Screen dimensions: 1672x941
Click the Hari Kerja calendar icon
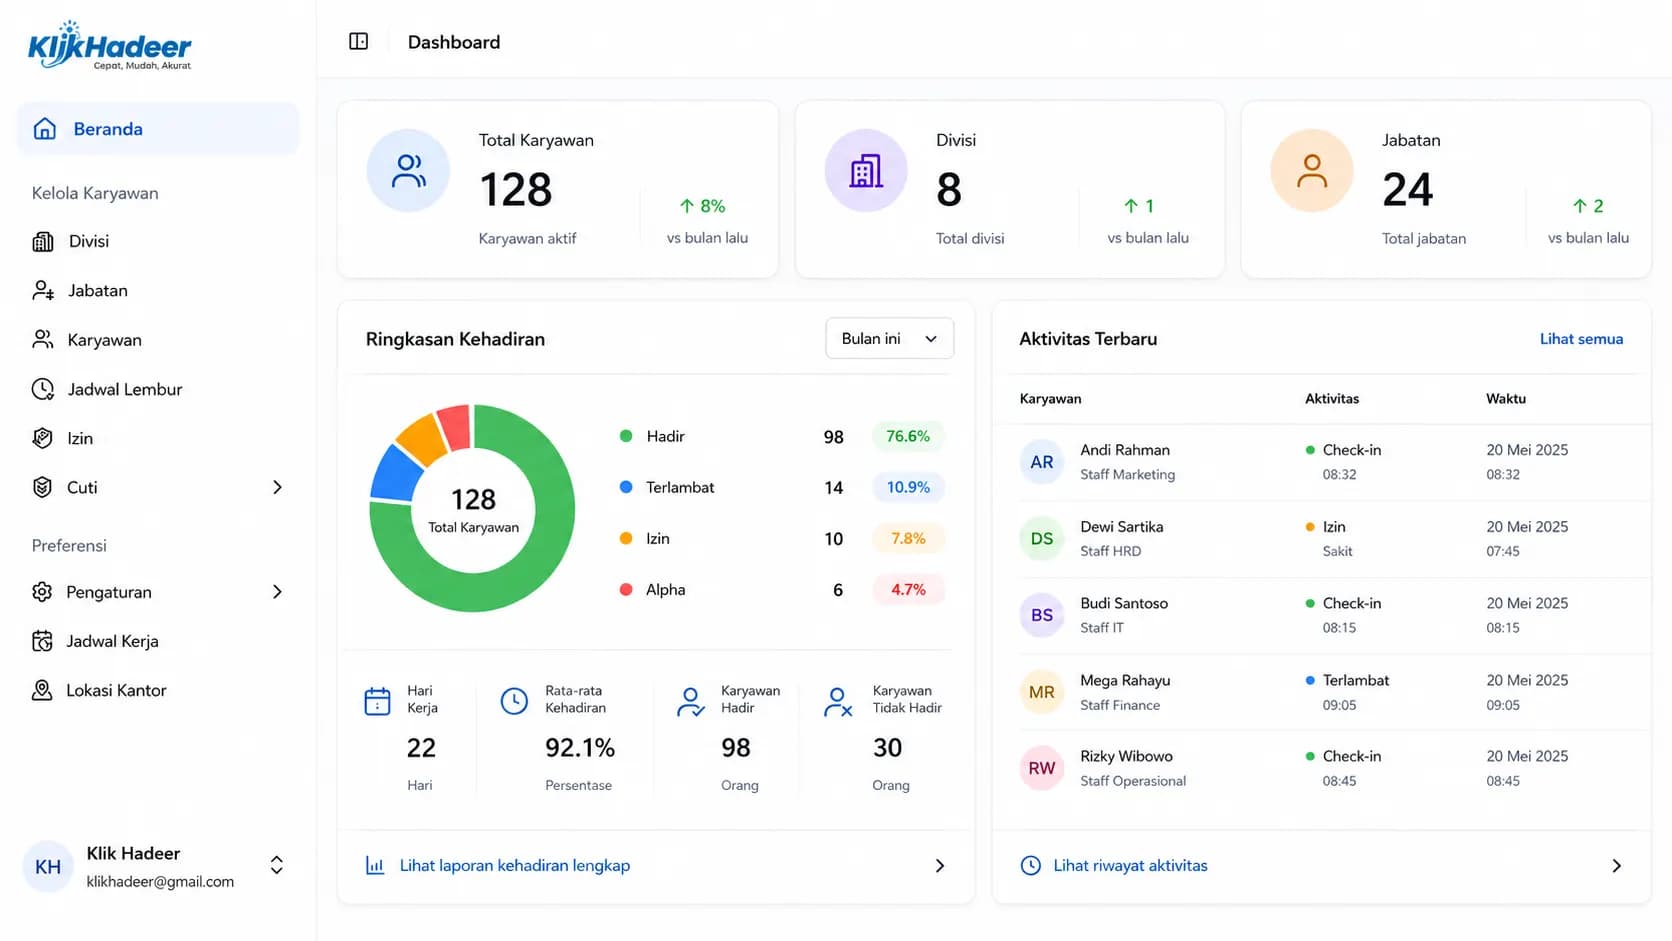[x=377, y=701]
